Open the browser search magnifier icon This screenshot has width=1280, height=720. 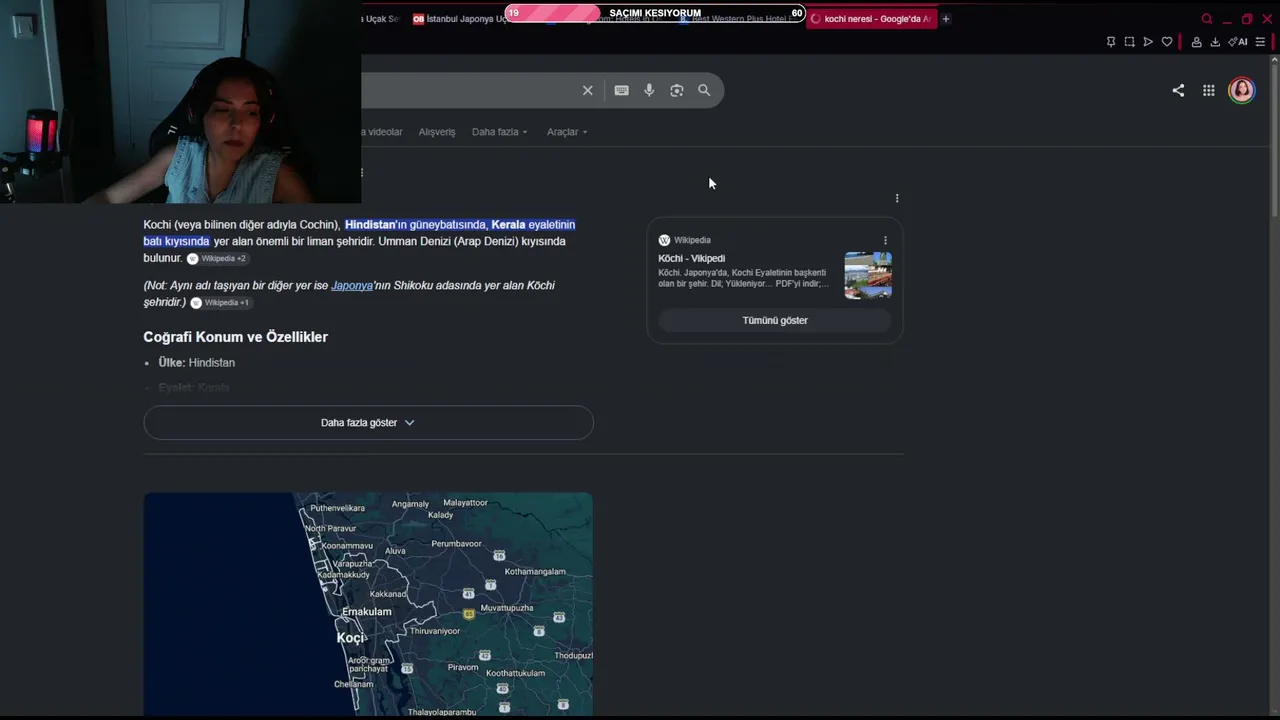pyautogui.click(x=1207, y=19)
